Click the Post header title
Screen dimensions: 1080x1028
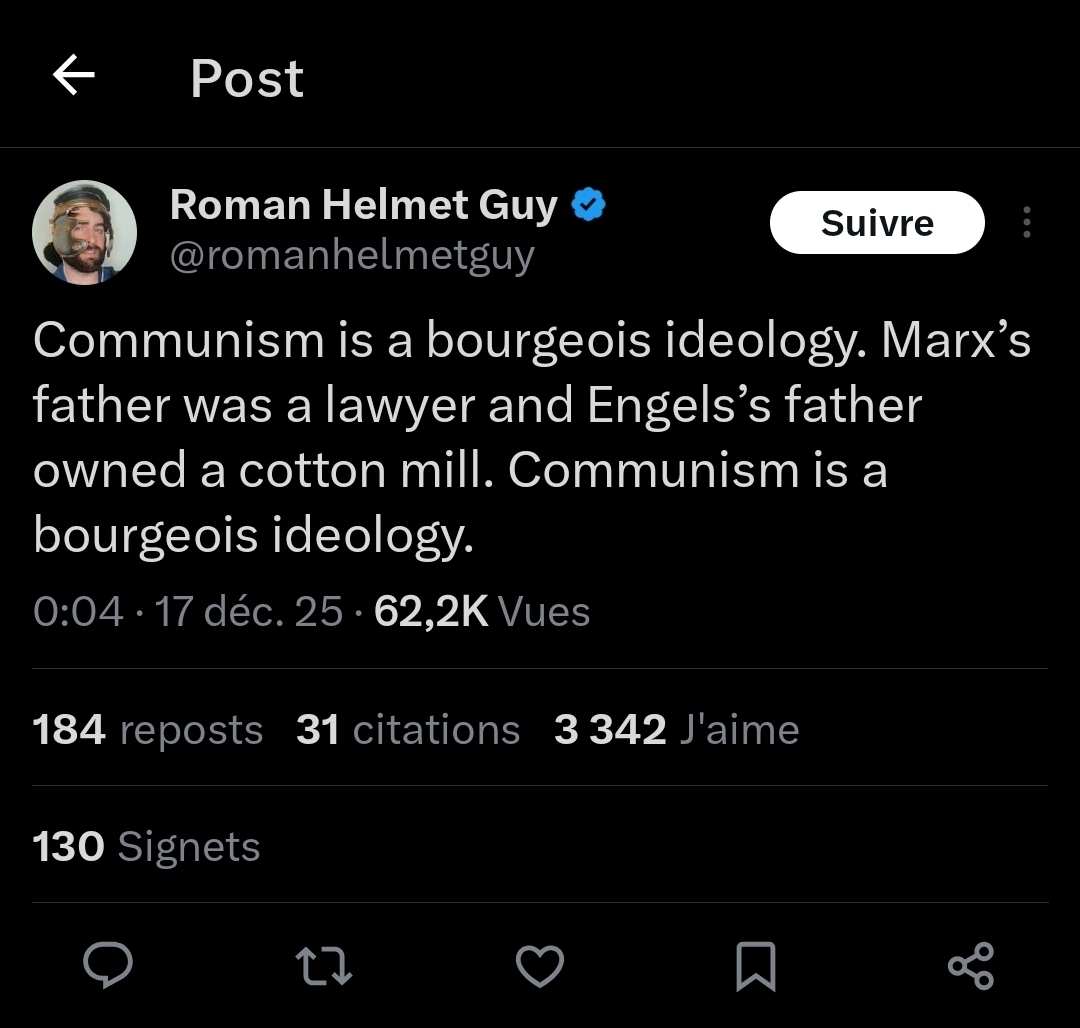(x=247, y=78)
